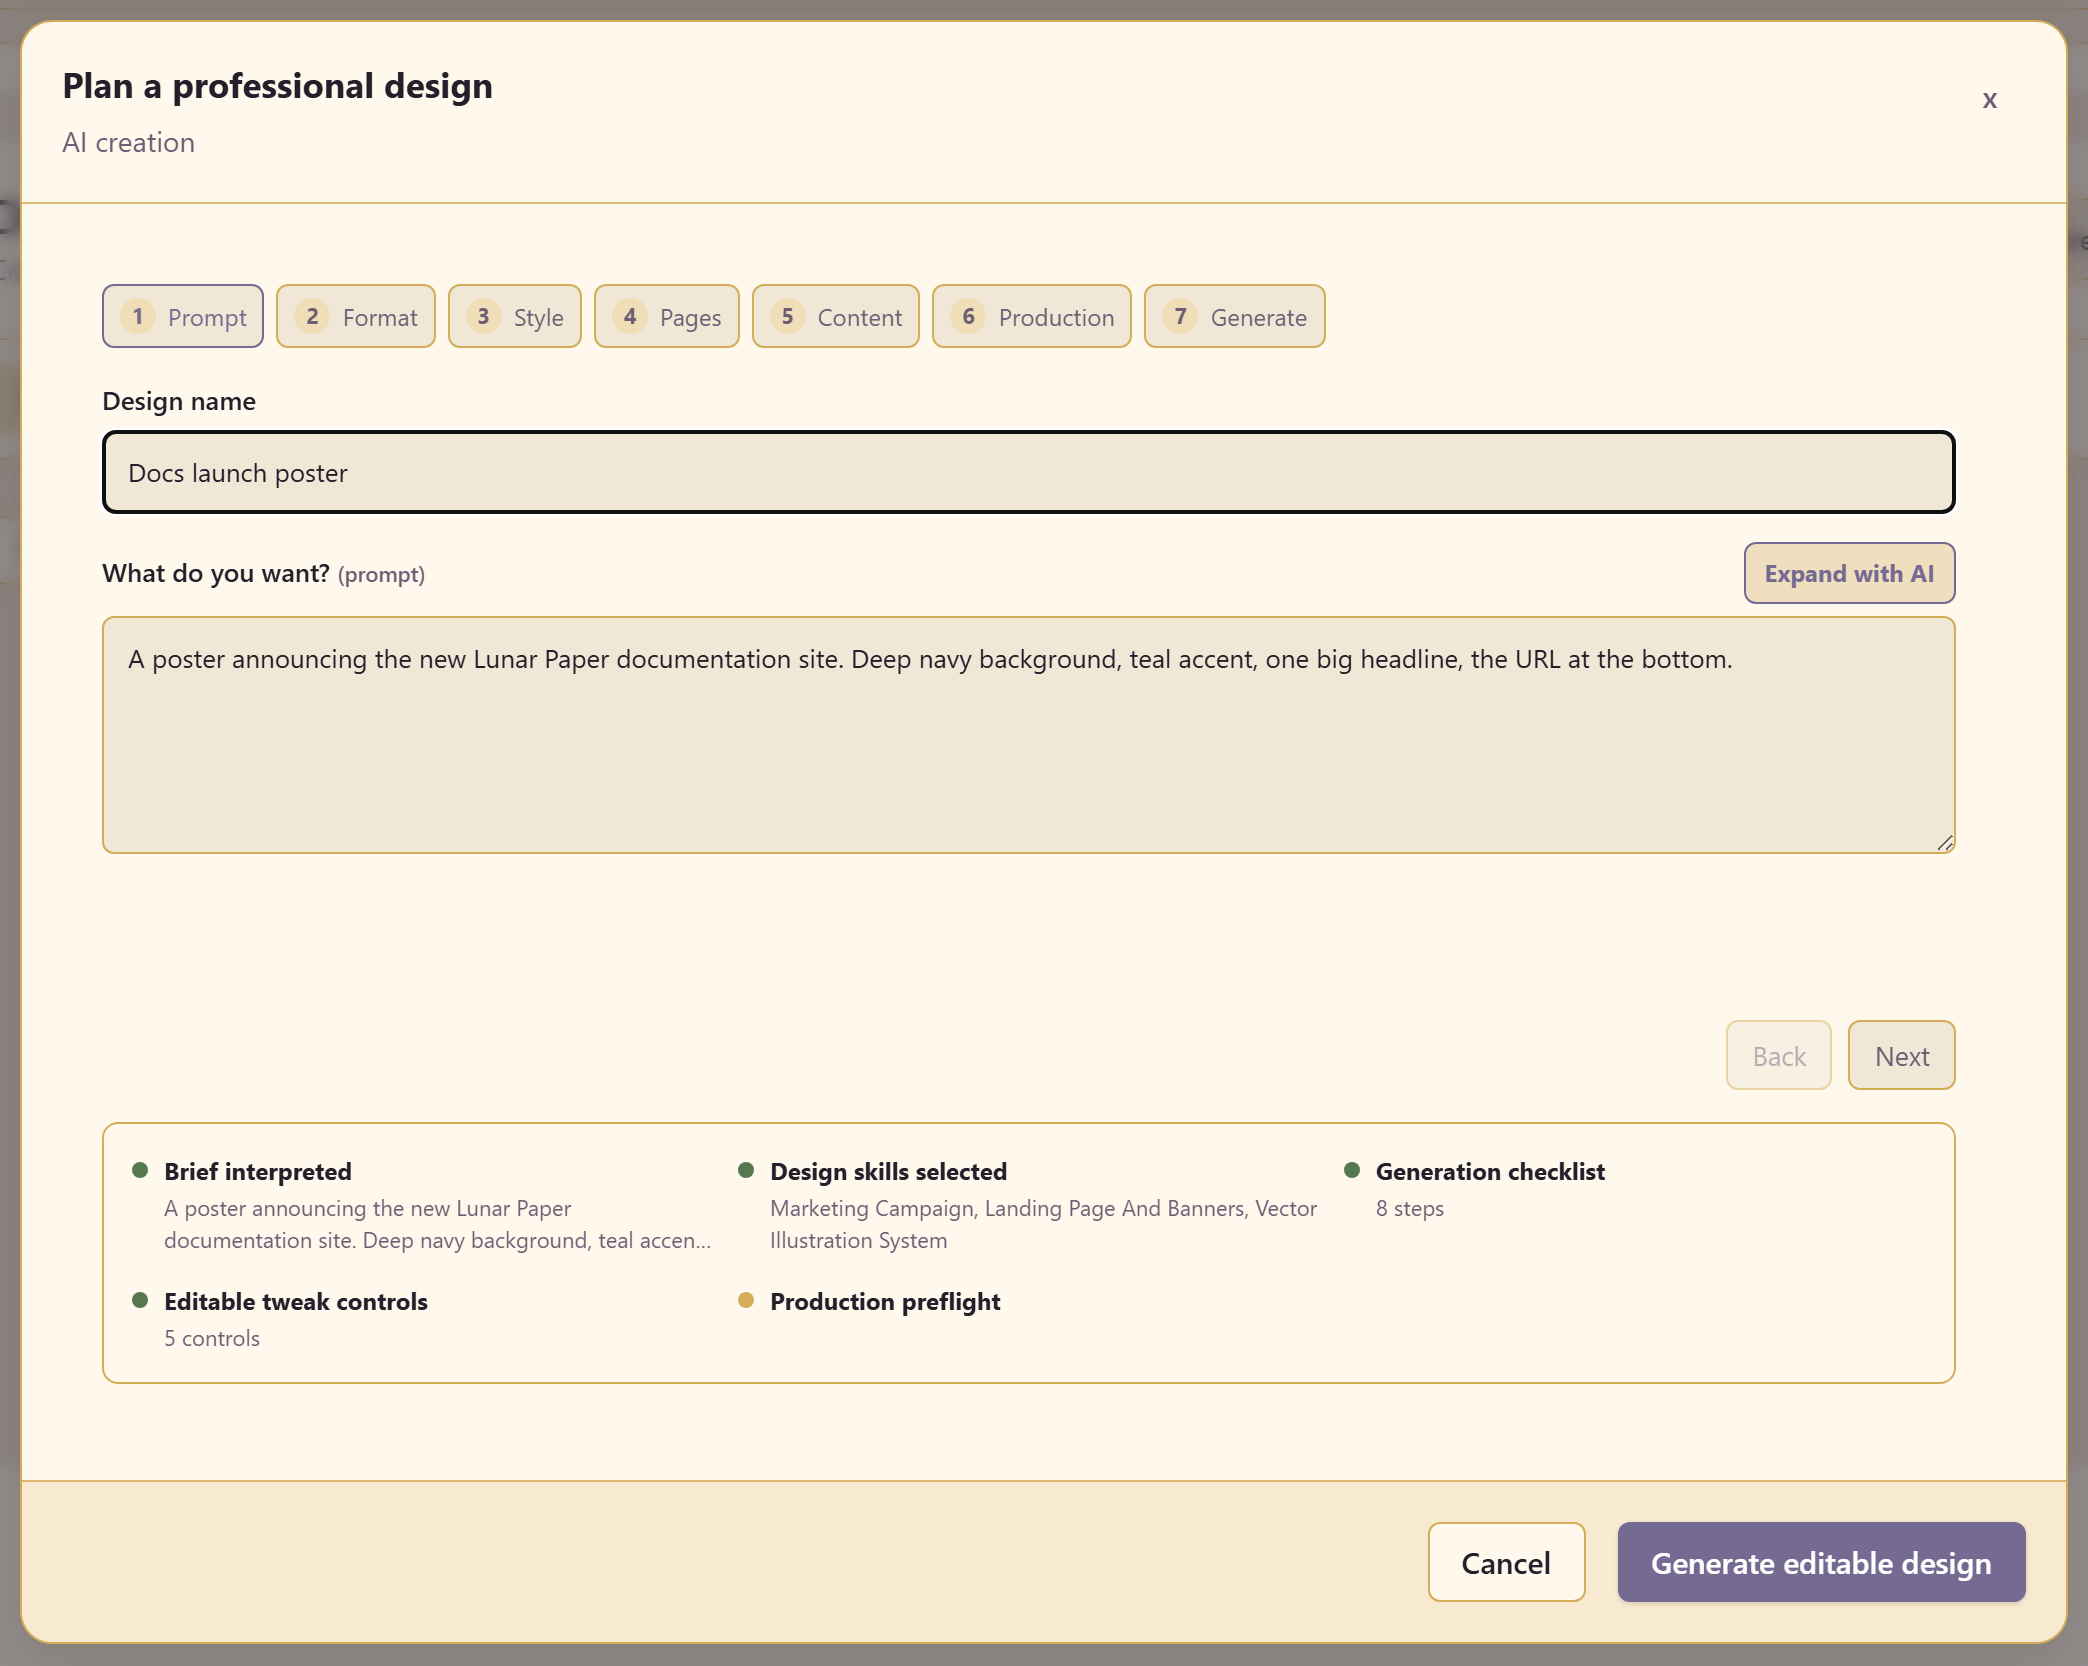The width and height of the screenshot is (2088, 1666).
Task: Click the 'Design skills selected' heading
Action: 889,1171
